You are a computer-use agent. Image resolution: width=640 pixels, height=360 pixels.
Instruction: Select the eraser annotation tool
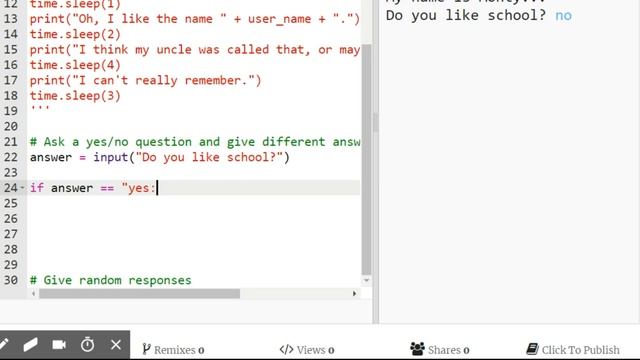pos(31,345)
